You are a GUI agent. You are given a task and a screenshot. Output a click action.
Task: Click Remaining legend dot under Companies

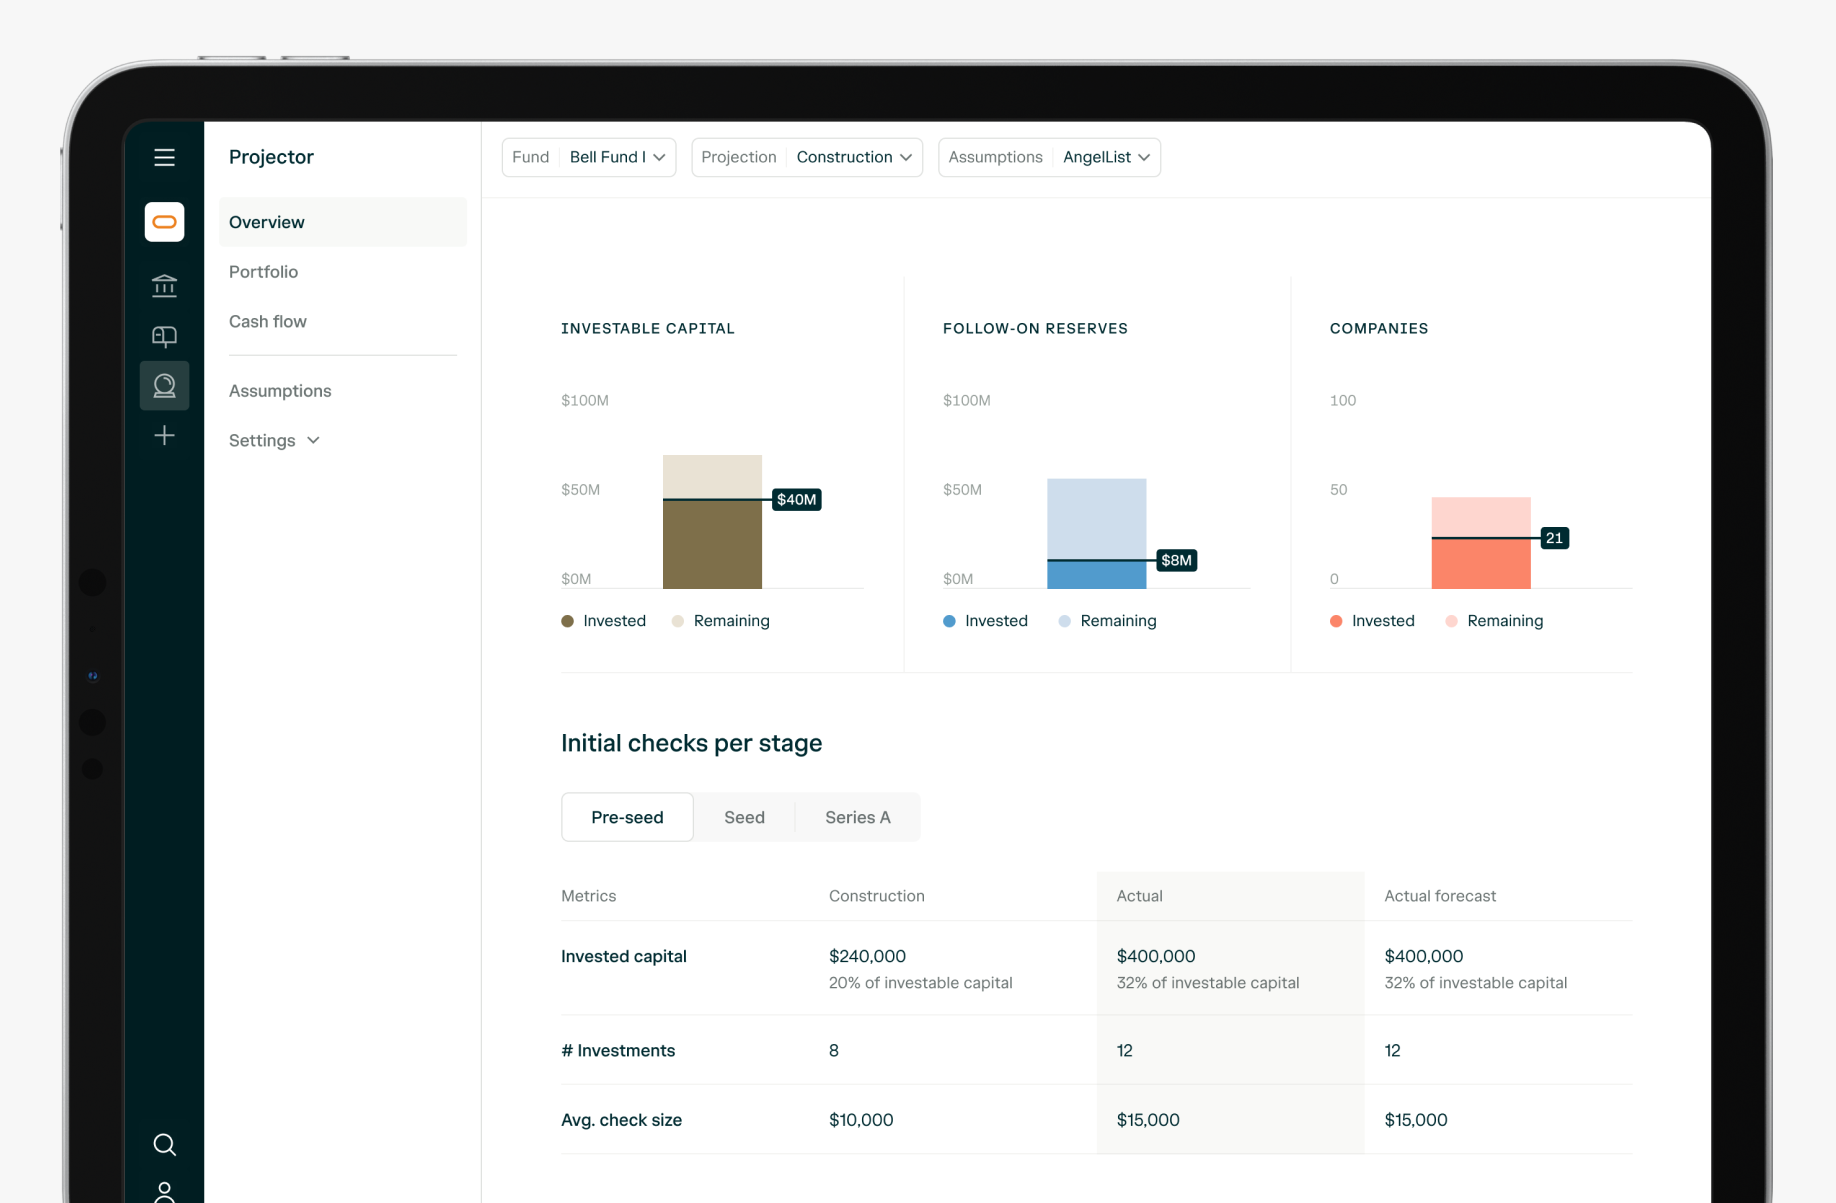coord(1451,621)
